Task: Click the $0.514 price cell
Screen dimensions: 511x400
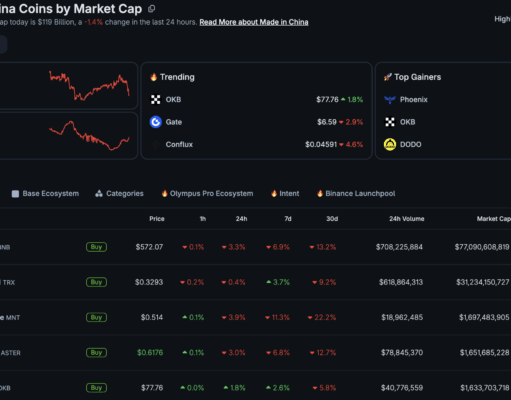Action: click(152, 317)
